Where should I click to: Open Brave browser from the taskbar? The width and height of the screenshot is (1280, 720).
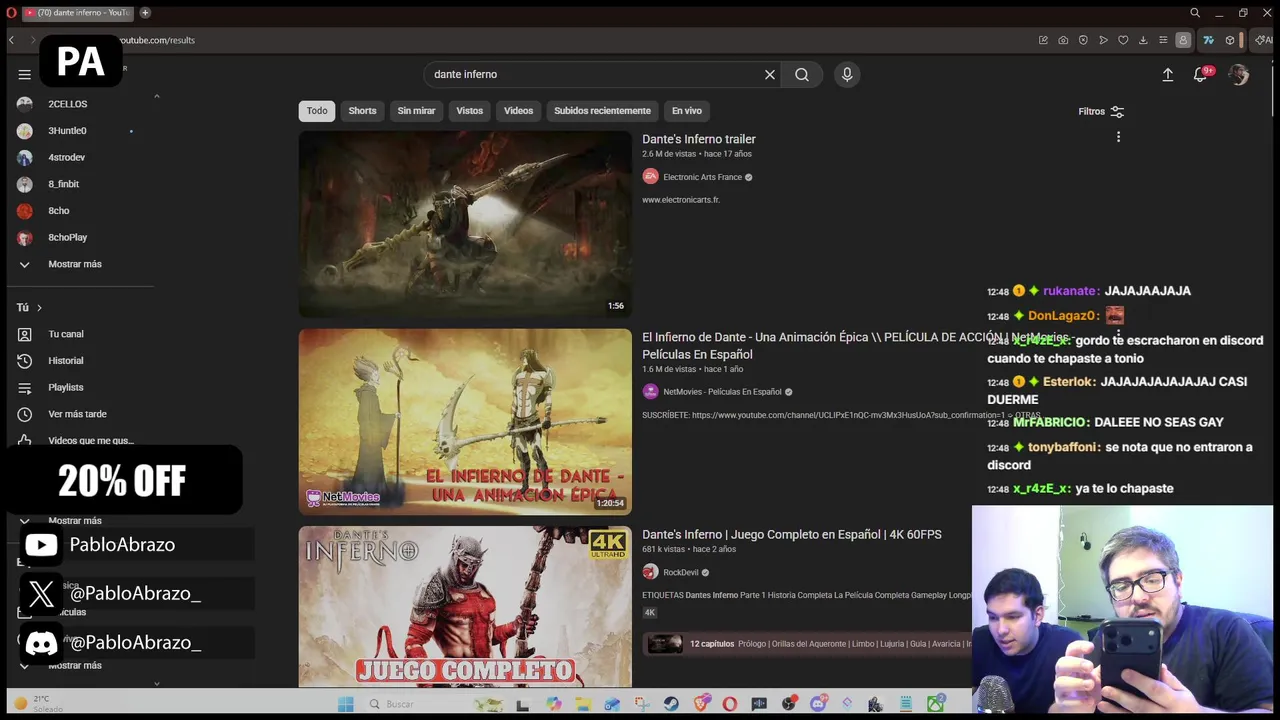(x=701, y=704)
